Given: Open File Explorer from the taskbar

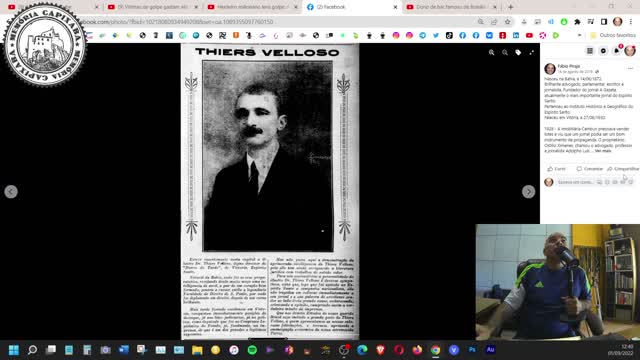Looking at the screenshot, I should tap(197, 350).
